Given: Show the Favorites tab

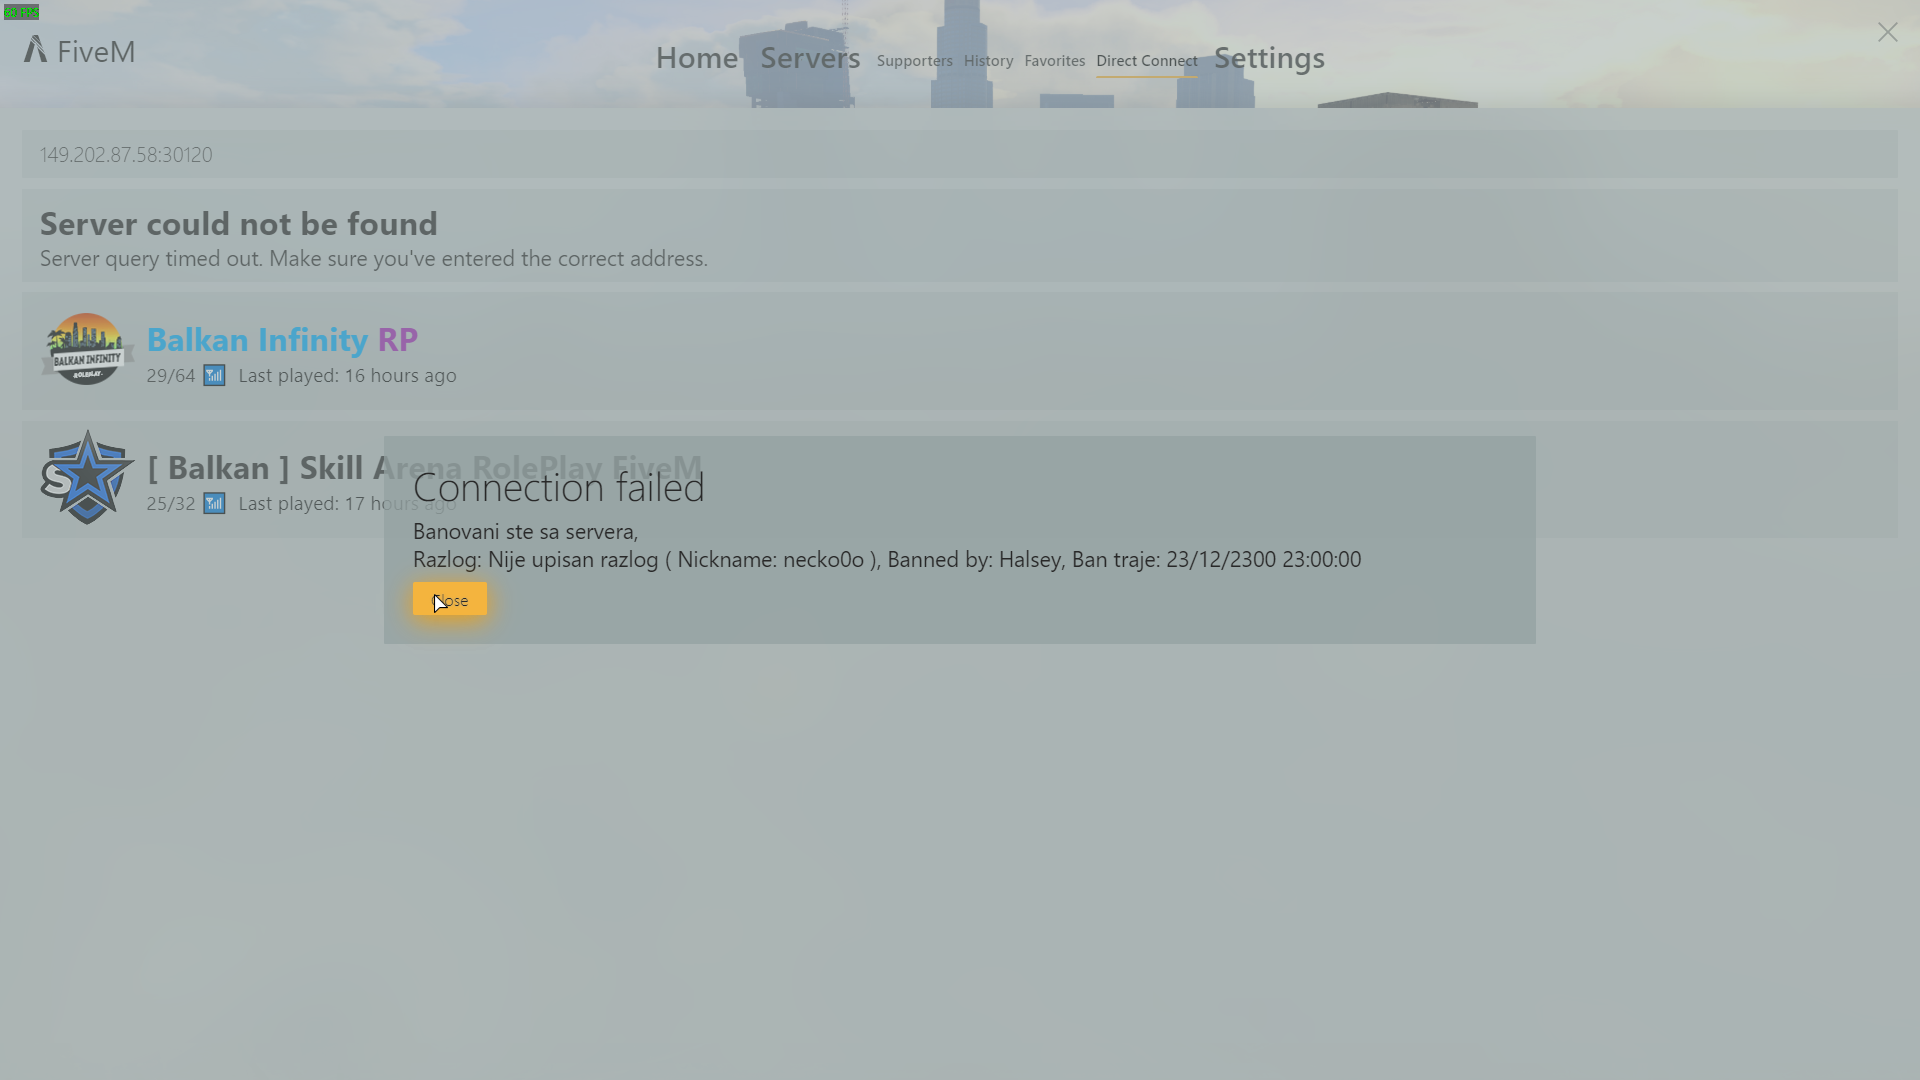Looking at the screenshot, I should pos(1054,61).
